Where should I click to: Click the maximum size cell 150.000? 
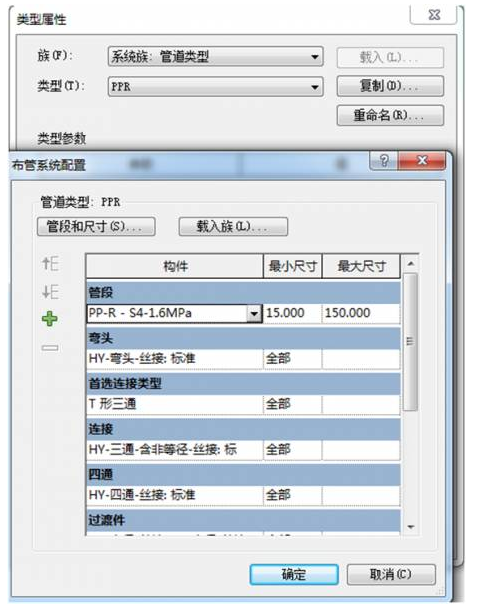(x=361, y=313)
